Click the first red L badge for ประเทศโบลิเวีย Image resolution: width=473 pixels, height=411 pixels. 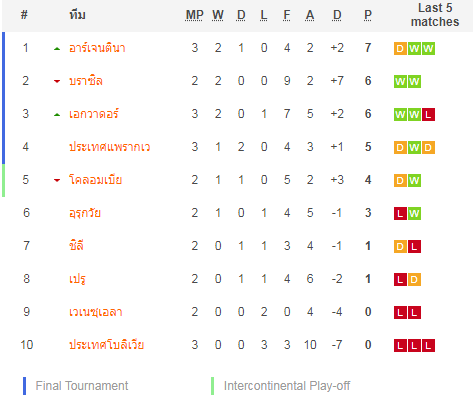click(x=400, y=345)
